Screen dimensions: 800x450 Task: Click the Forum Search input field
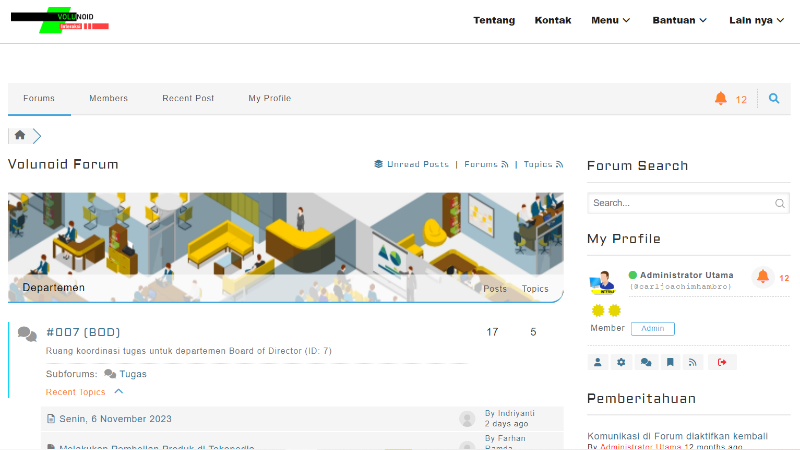[680, 203]
